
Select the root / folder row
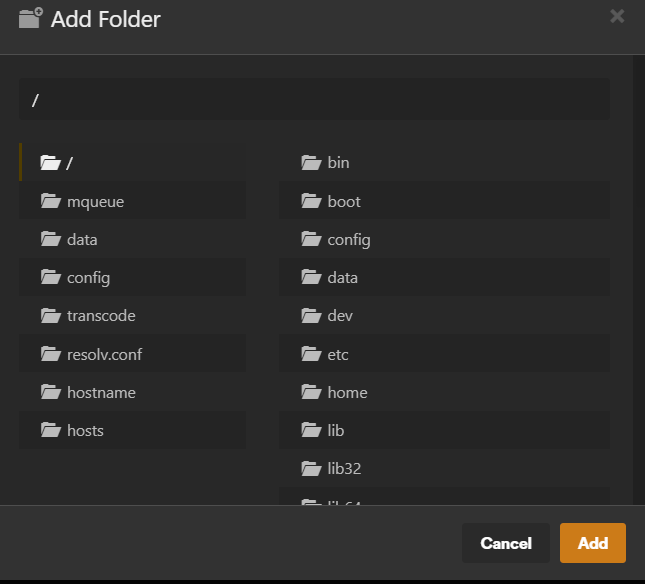pyautogui.click(x=132, y=162)
